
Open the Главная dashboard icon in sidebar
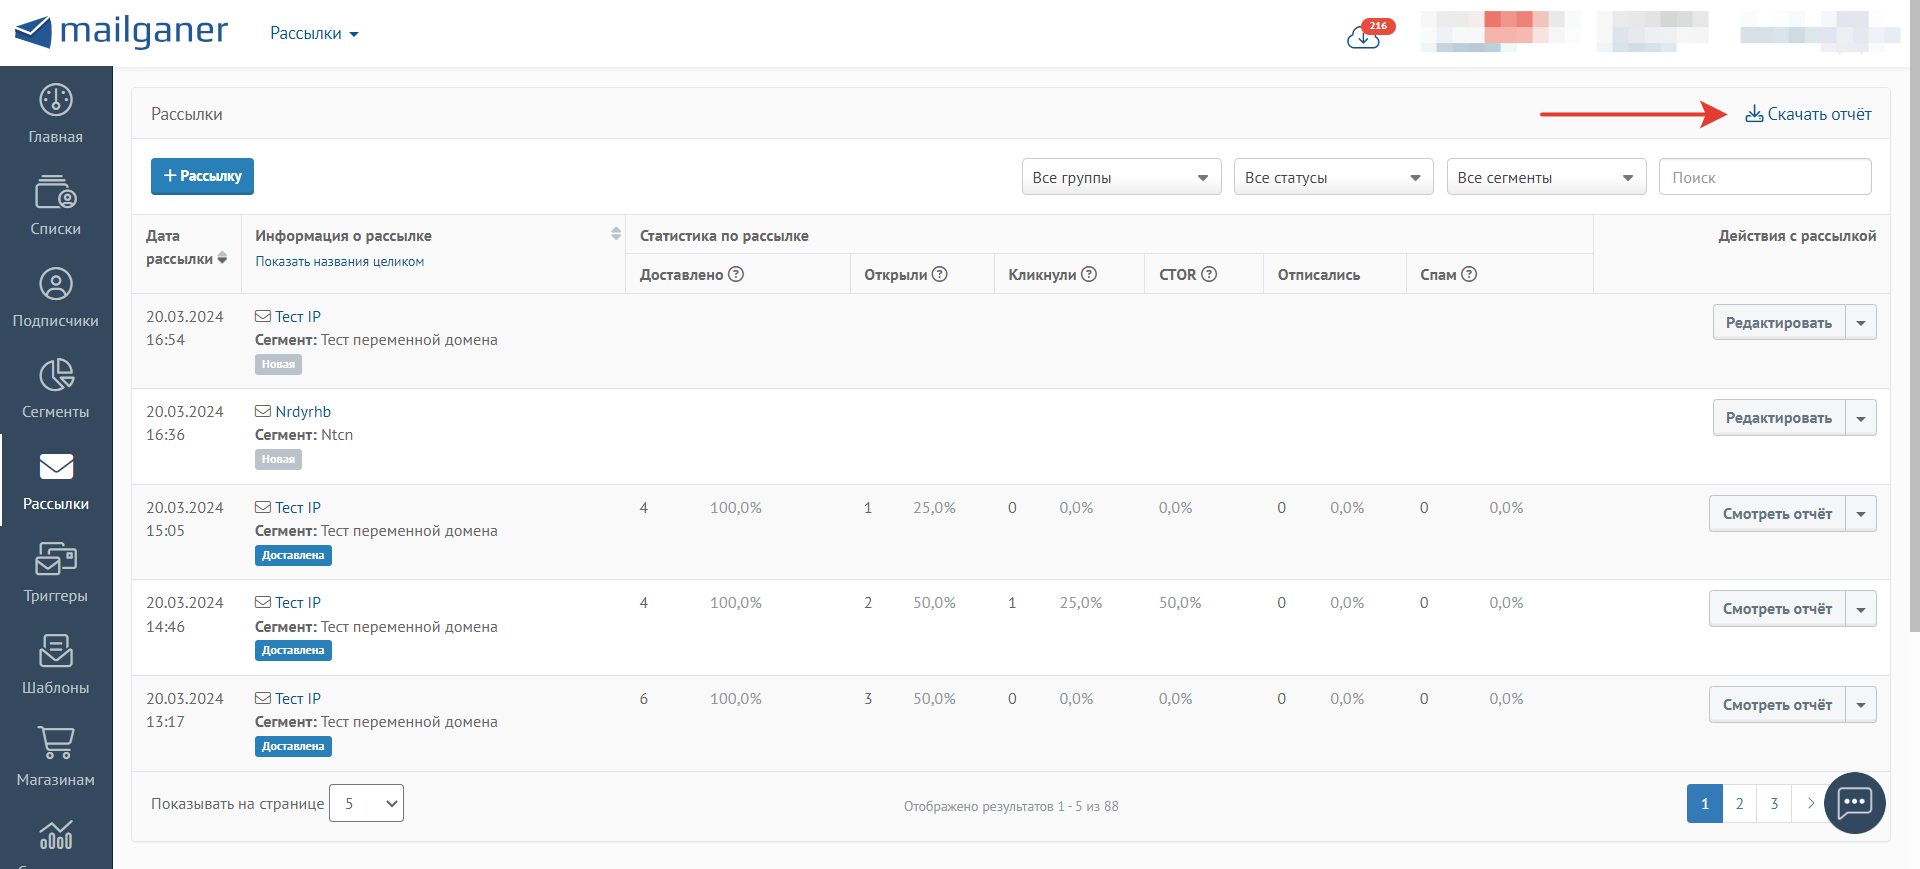[x=56, y=100]
